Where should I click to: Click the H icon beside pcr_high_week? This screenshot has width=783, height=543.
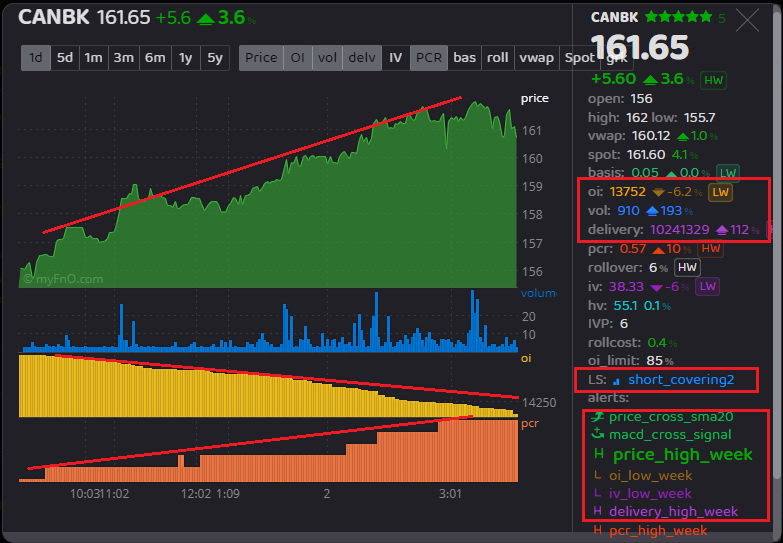pyautogui.click(x=597, y=529)
